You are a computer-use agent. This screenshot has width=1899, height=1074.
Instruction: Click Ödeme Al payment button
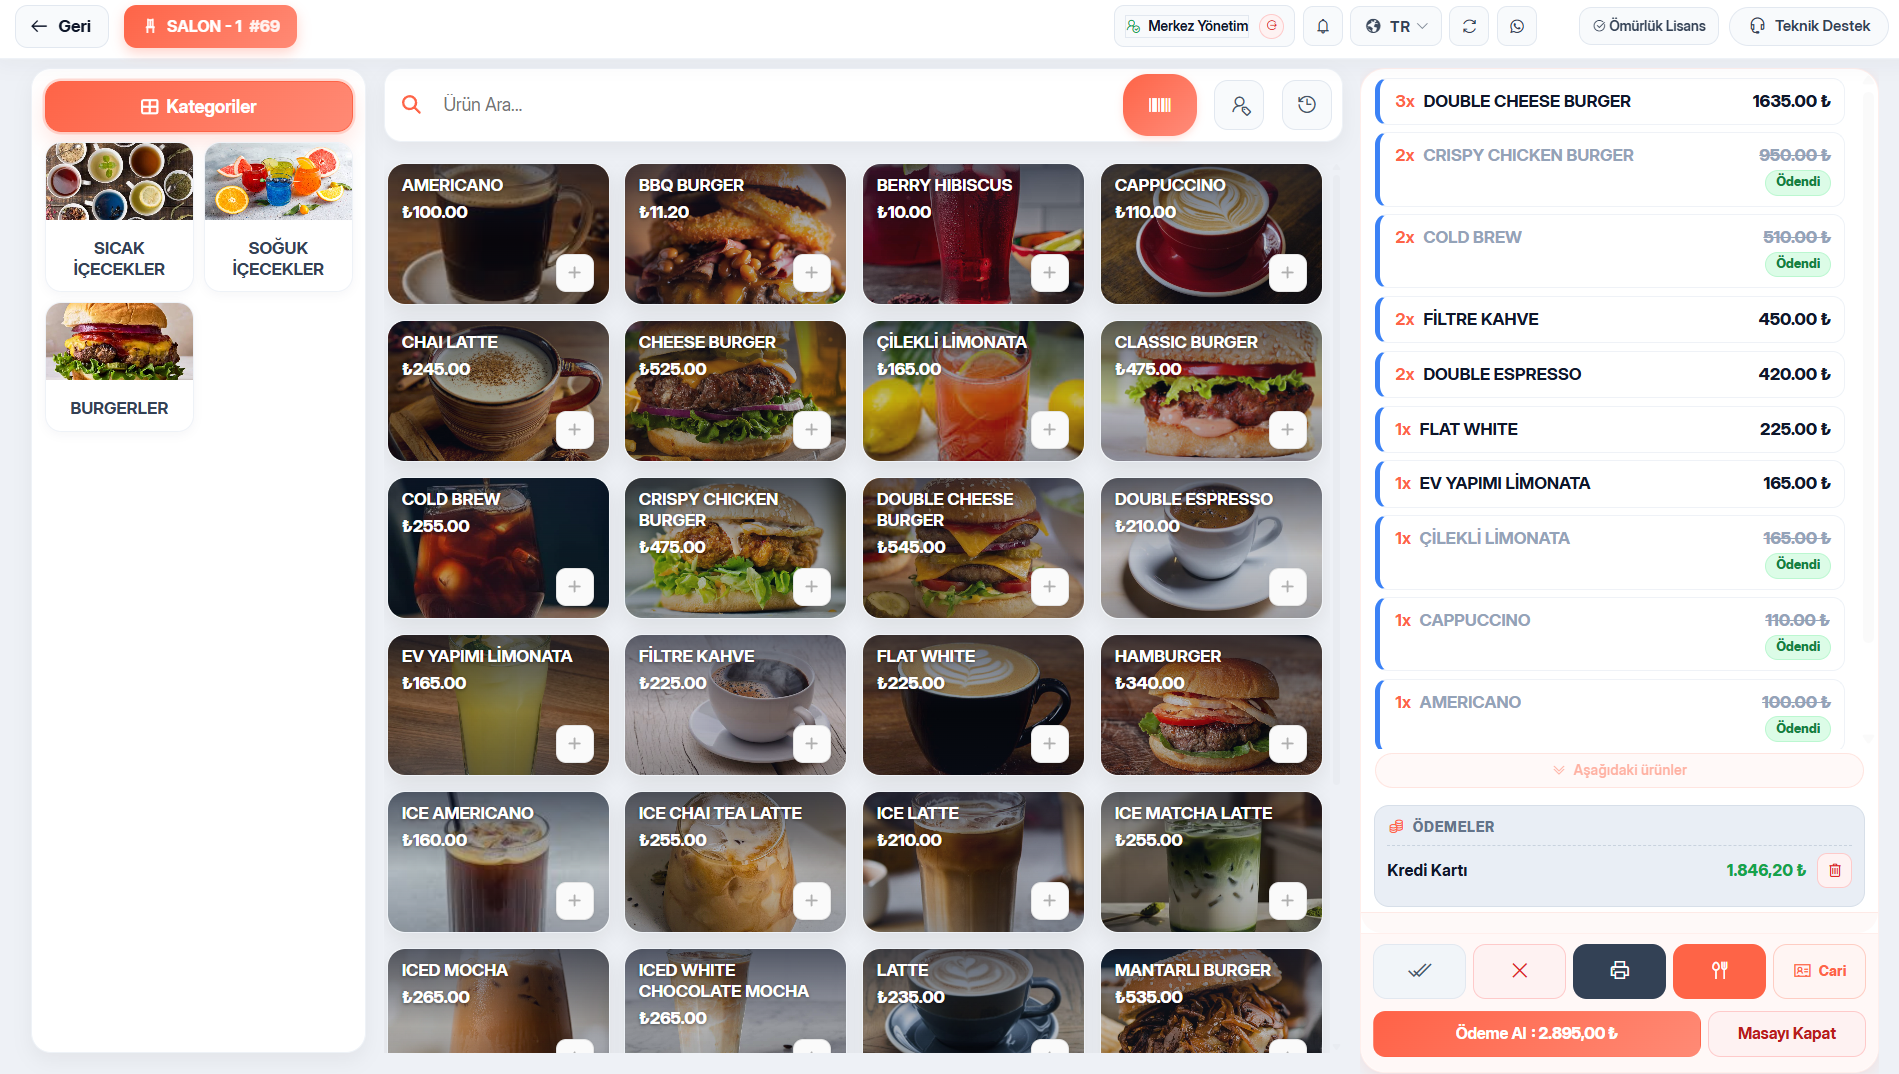tap(1536, 1034)
